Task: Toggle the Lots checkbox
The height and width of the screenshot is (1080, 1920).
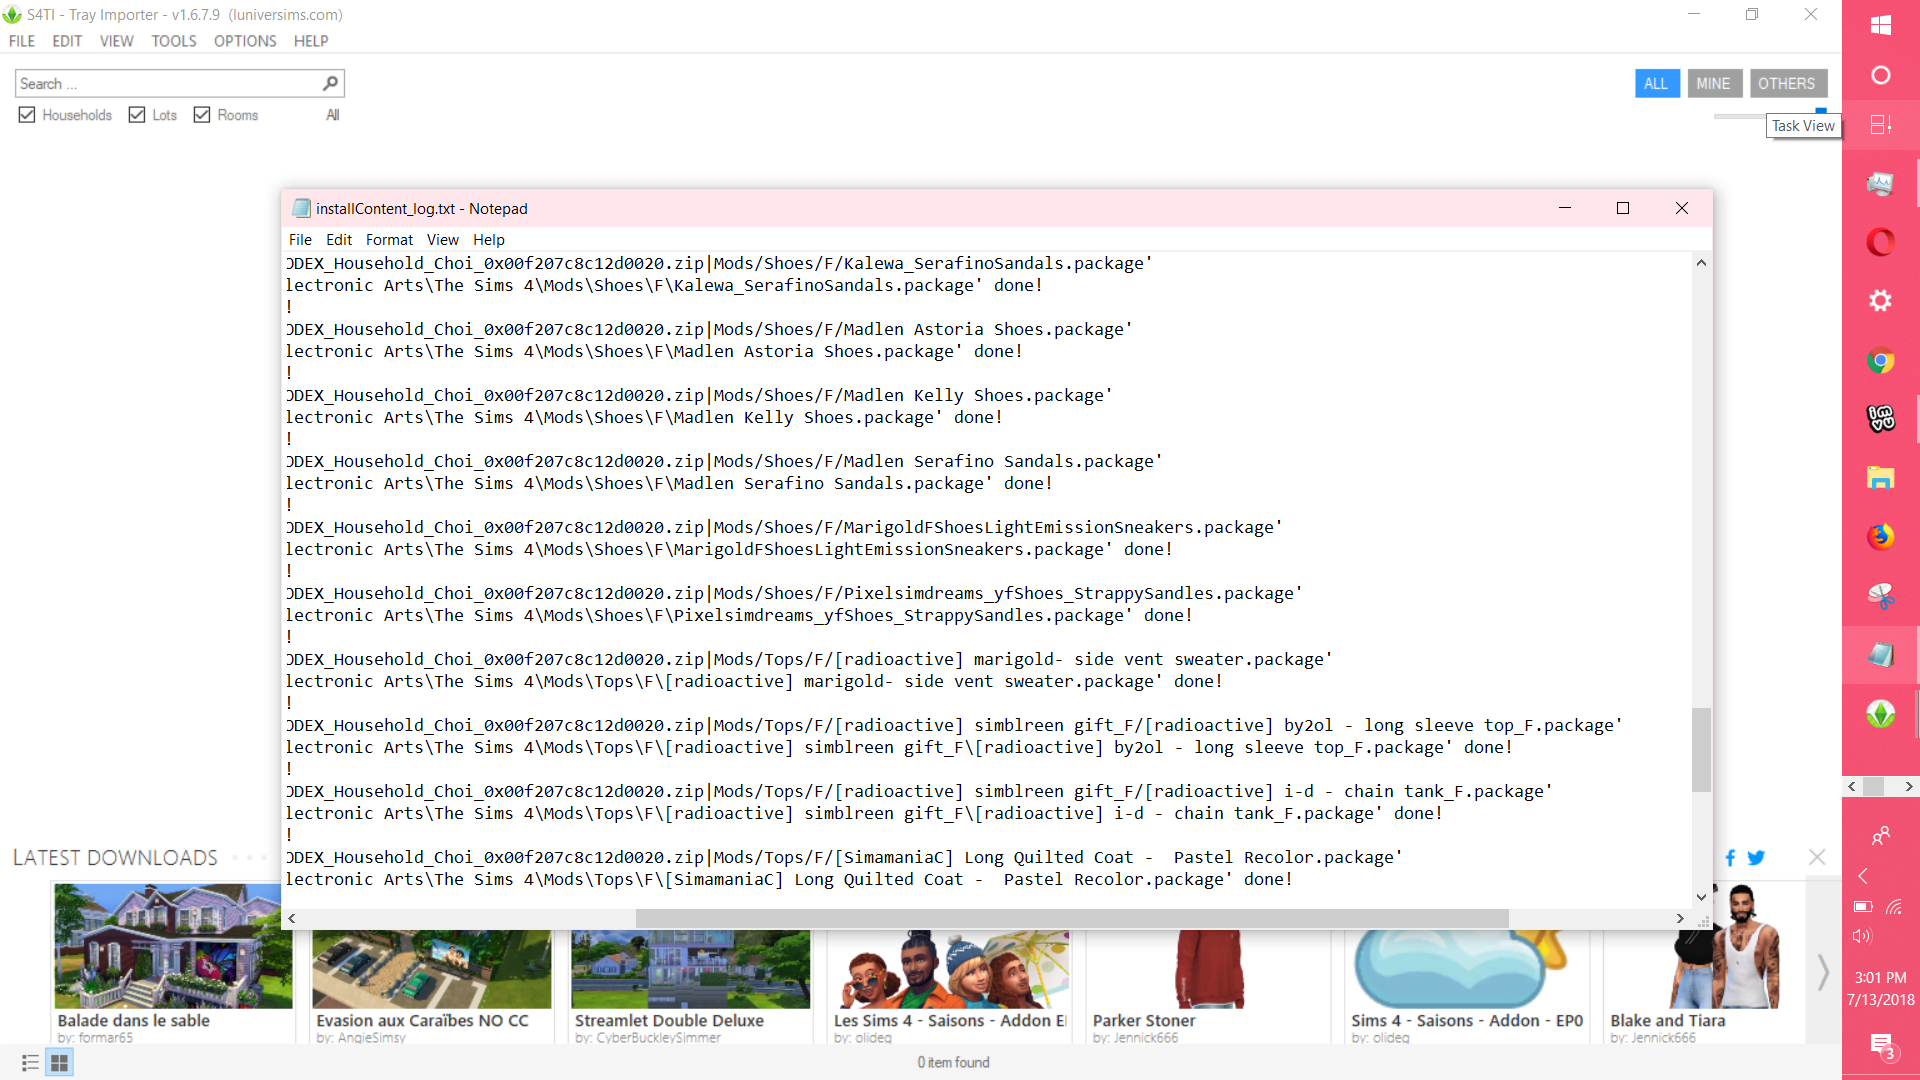Action: point(137,115)
